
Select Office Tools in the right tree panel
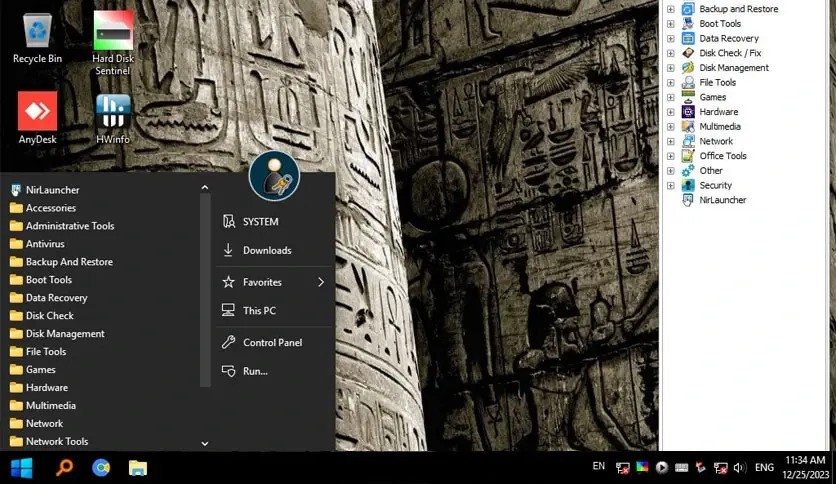[723, 156]
